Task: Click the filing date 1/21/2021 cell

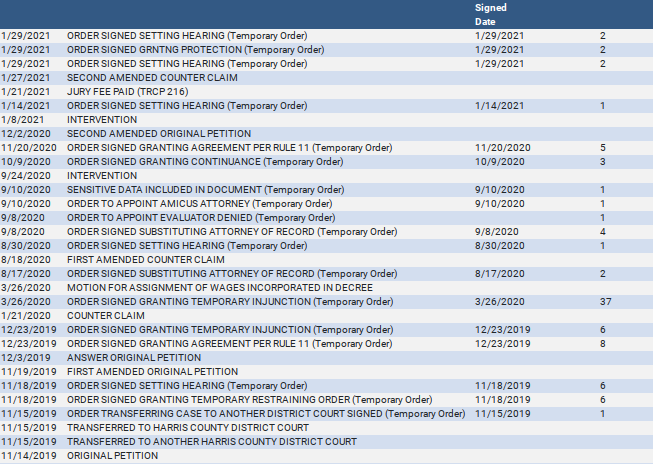Action: 26,92
